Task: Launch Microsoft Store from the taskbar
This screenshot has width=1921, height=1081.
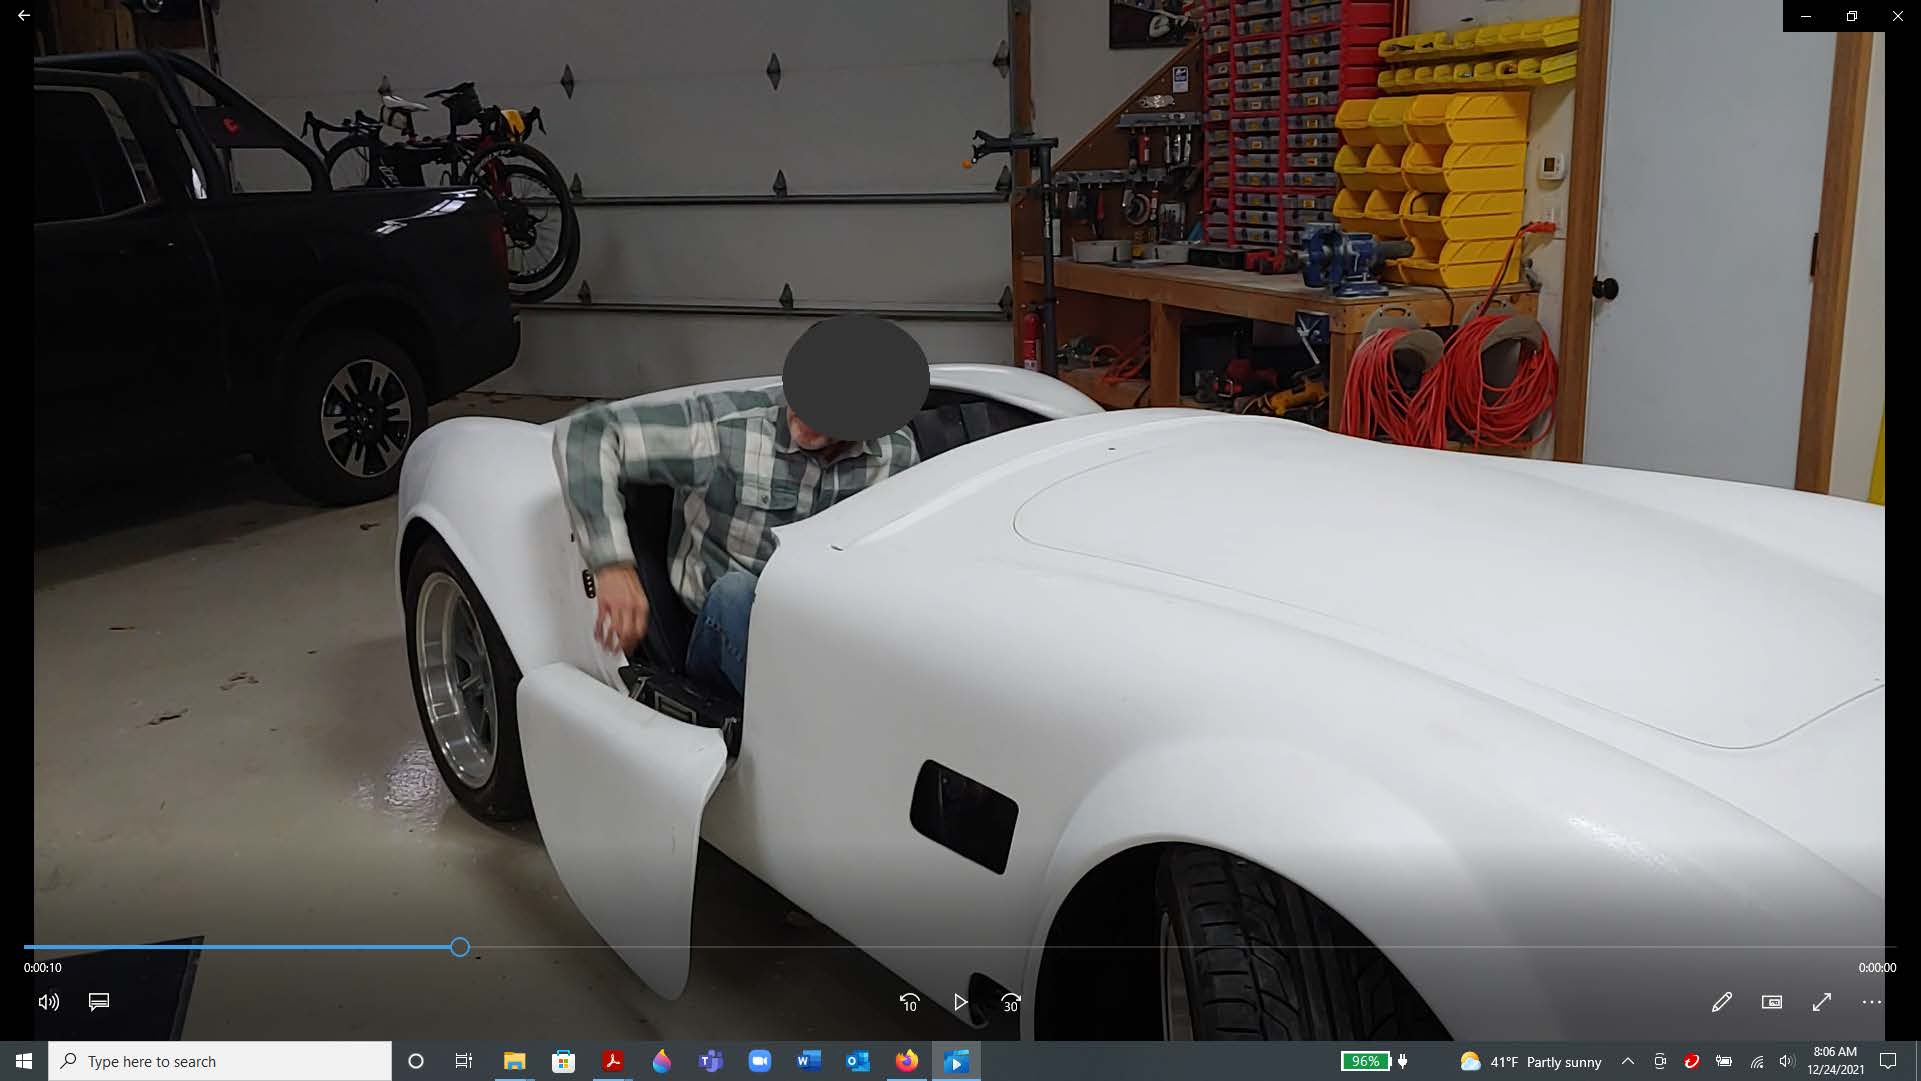Action: [564, 1061]
